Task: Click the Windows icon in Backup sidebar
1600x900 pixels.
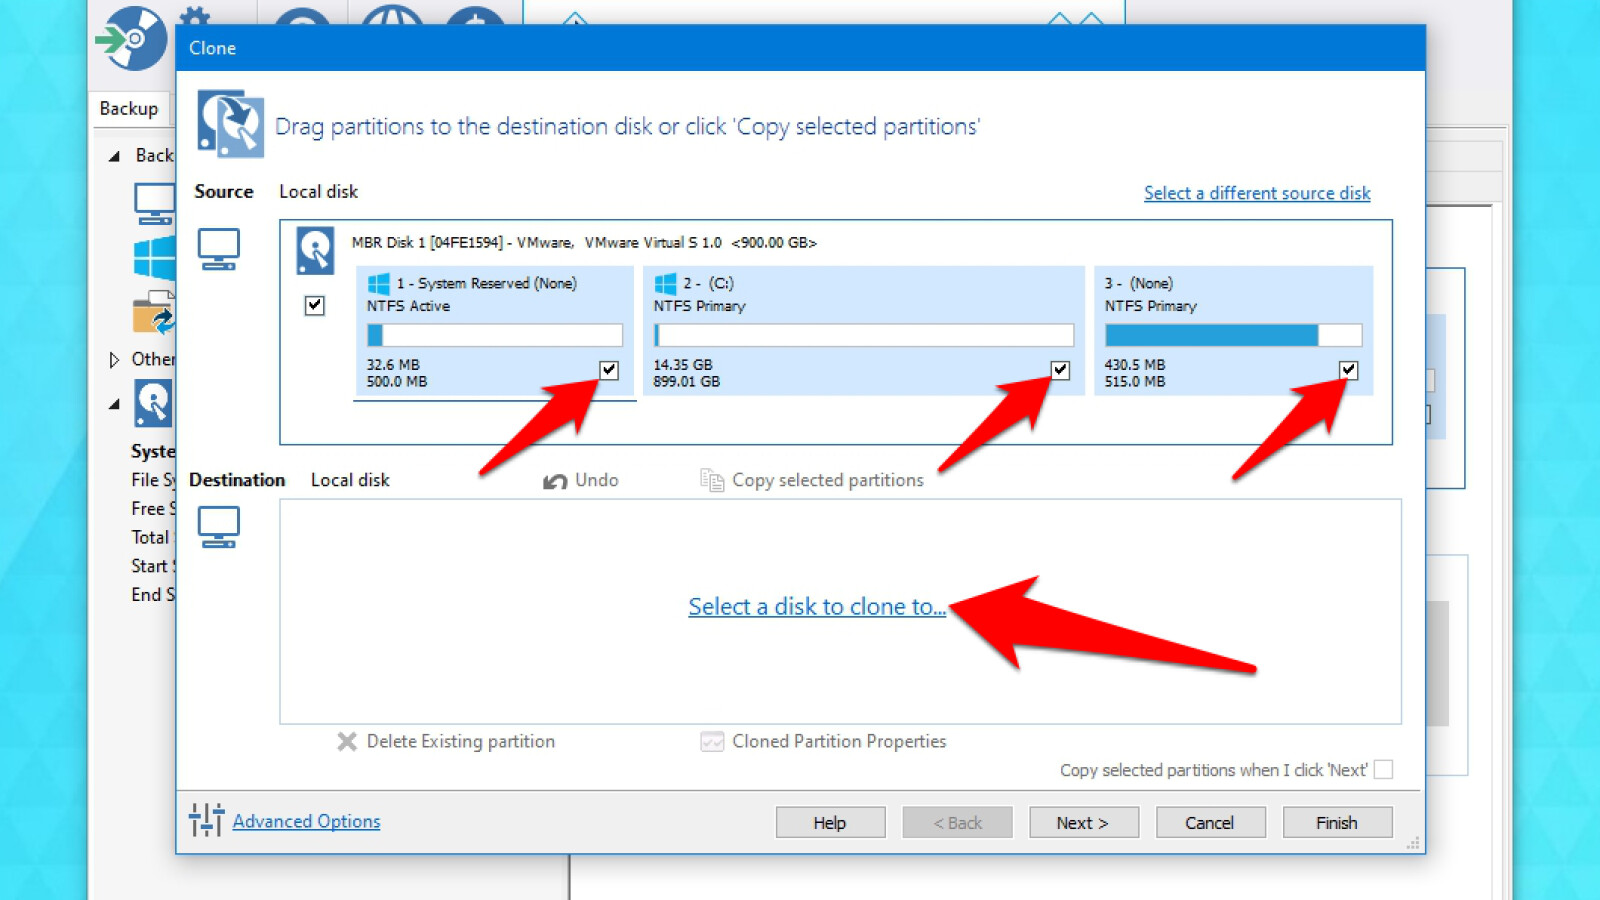Action: (x=155, y=258)
